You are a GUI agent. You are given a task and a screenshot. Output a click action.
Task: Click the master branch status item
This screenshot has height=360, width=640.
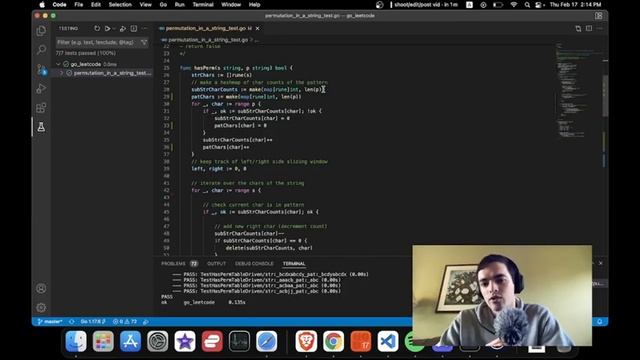(50, 322)
